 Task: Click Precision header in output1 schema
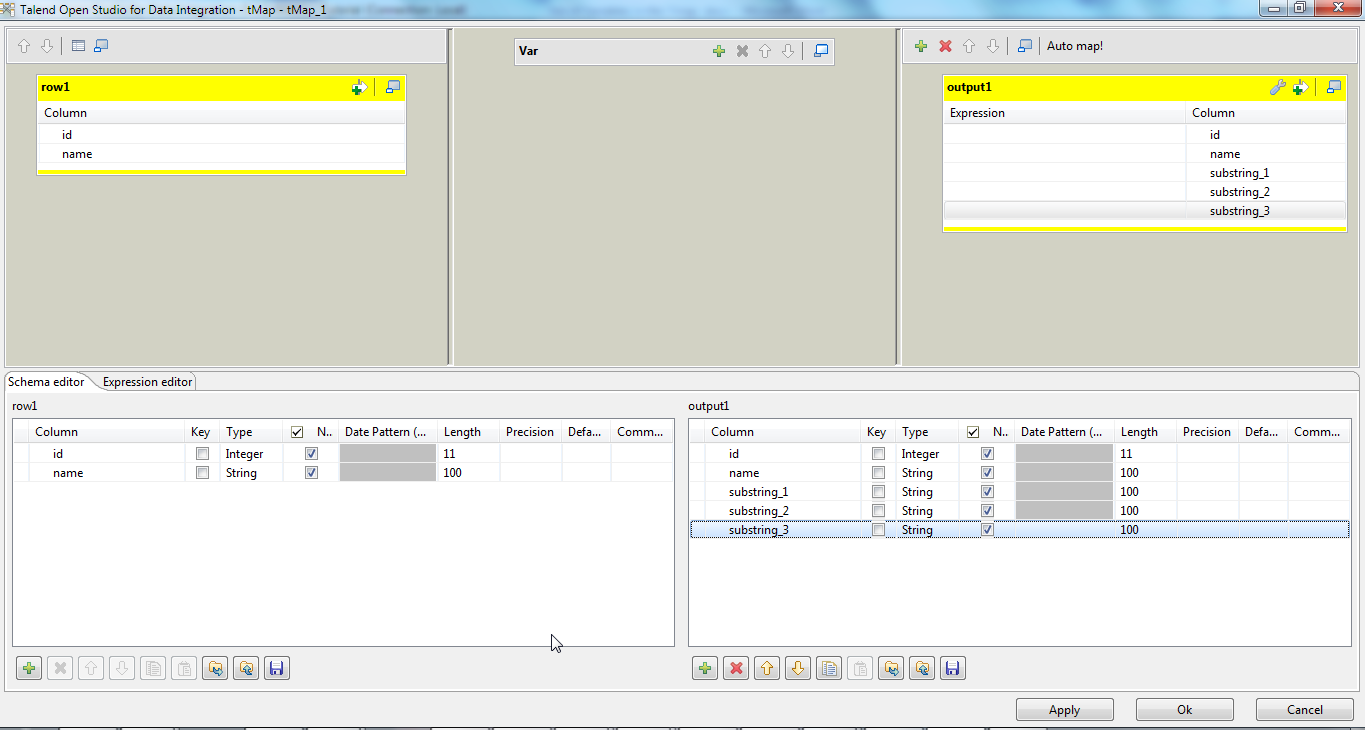click(1207, 432)
